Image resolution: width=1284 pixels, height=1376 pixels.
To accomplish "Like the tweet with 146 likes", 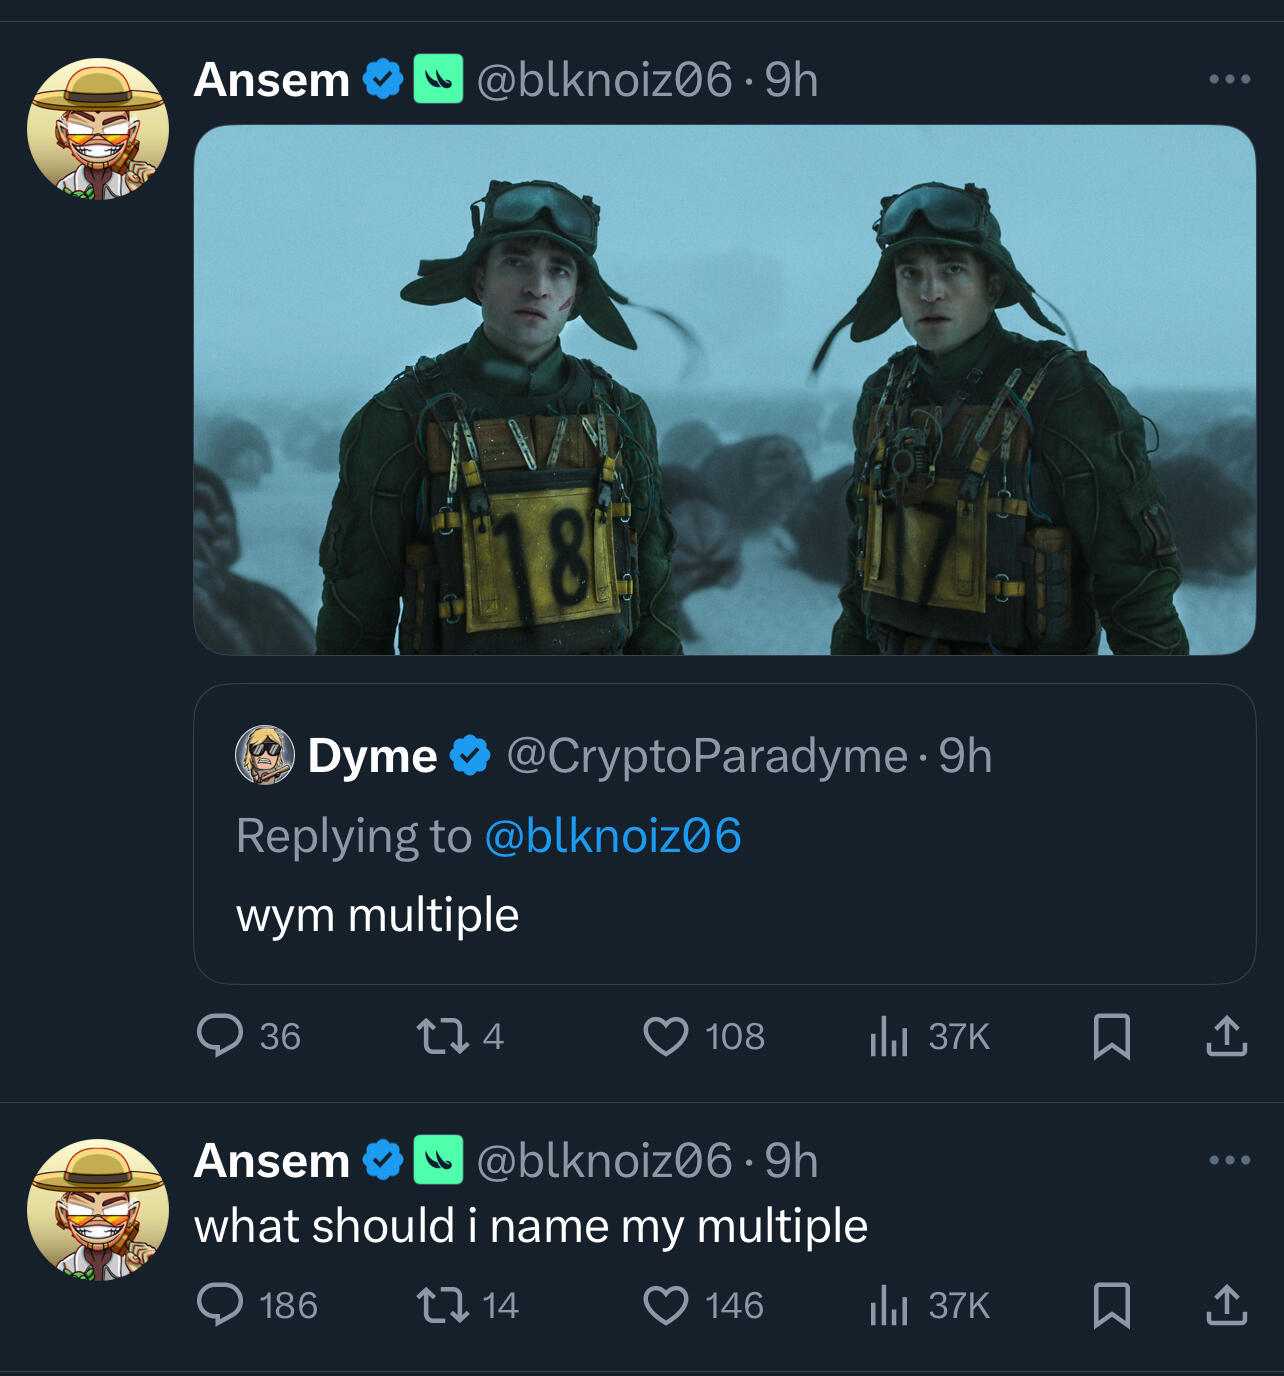I will click(x=666, y=1305).
